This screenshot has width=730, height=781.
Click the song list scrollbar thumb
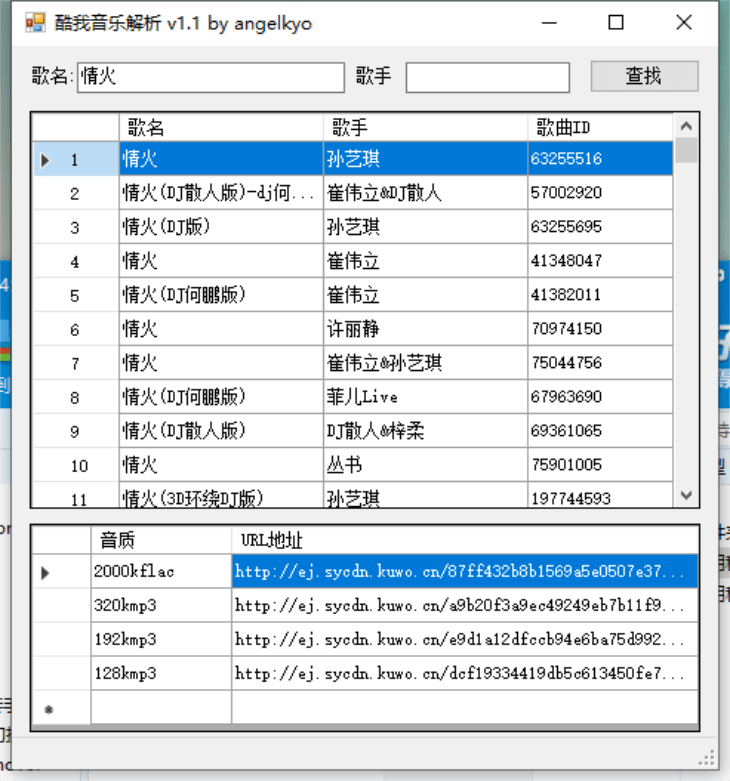click(686, 150)
